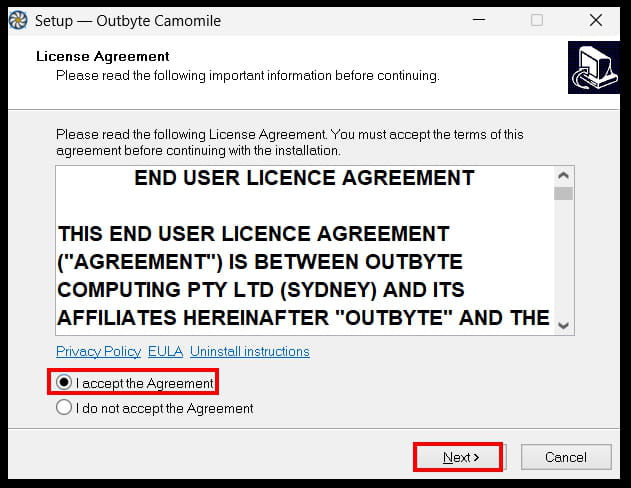Viewport: 631px width, 488px height.
Task: Click "AFFILIATES HEREINAFTER" line in license
Action: (x=303, y=318)
